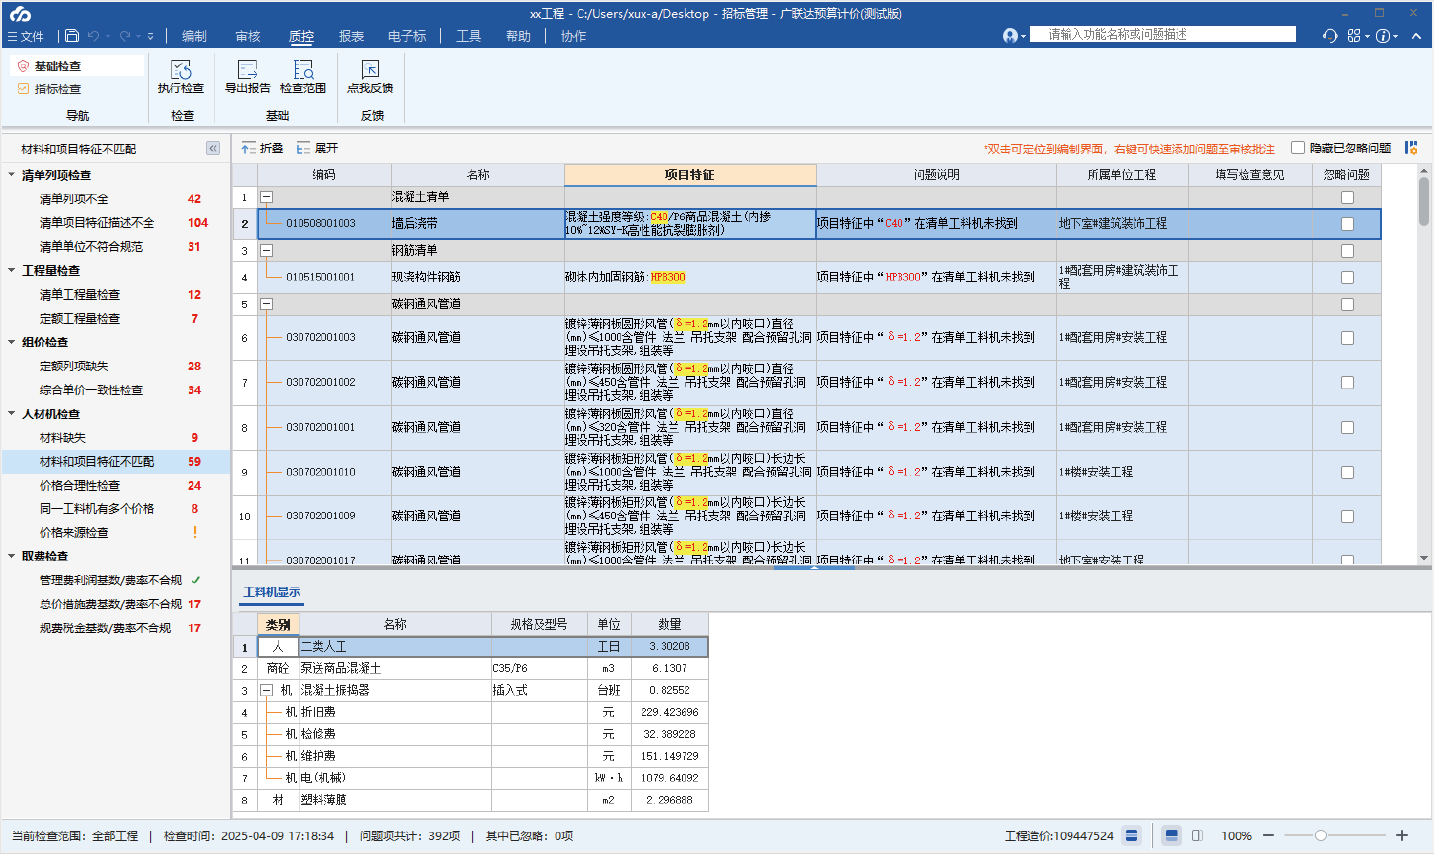Open the customer service headset icon
Screen dimensions: 1434x854
(x=1329, y=36)
